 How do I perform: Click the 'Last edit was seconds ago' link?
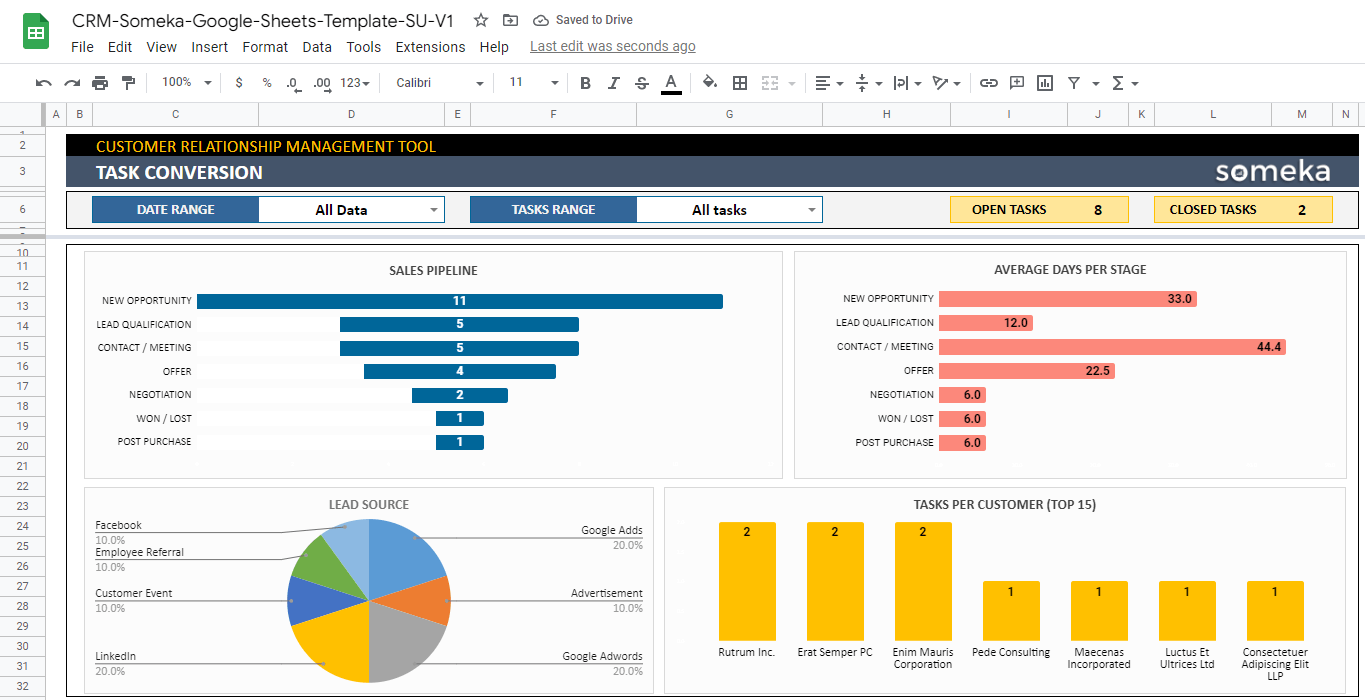(612, 47)
